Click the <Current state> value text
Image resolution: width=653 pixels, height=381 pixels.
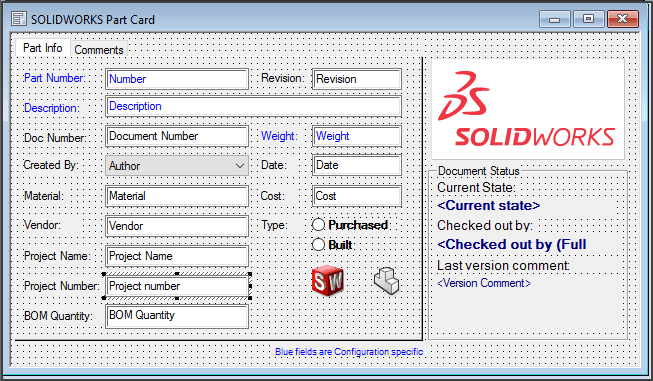pos(489,205)
